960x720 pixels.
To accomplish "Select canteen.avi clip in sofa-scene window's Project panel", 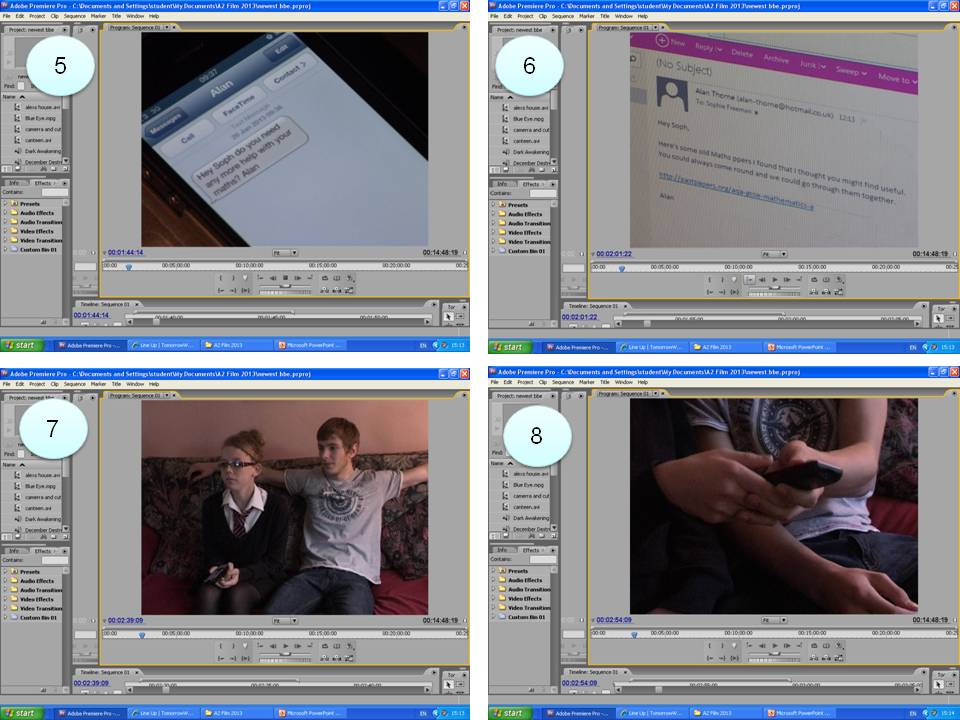I will coord(38,508).
